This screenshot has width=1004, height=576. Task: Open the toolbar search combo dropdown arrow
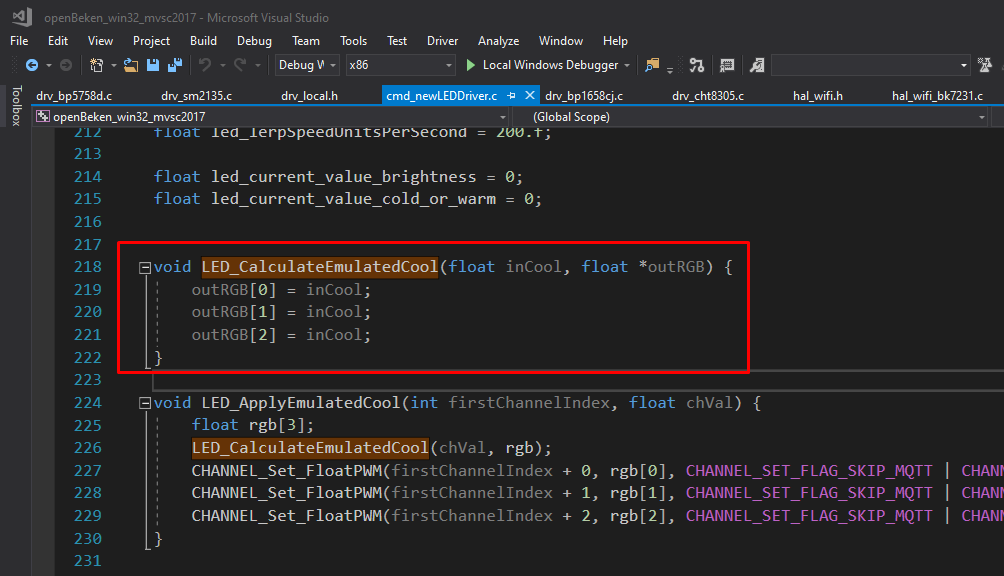[963, 65]
